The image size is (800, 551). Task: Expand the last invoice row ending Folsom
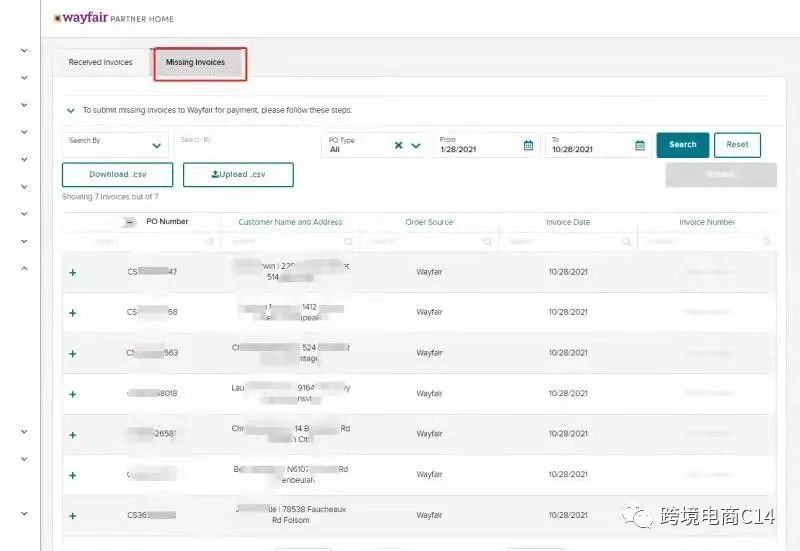click(72, 516)
